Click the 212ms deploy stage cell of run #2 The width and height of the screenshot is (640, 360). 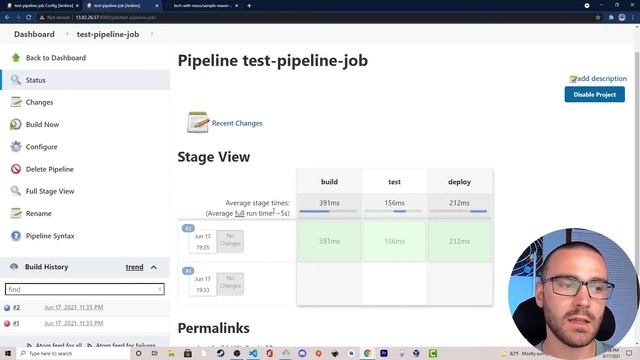click(x=459, y=241)
